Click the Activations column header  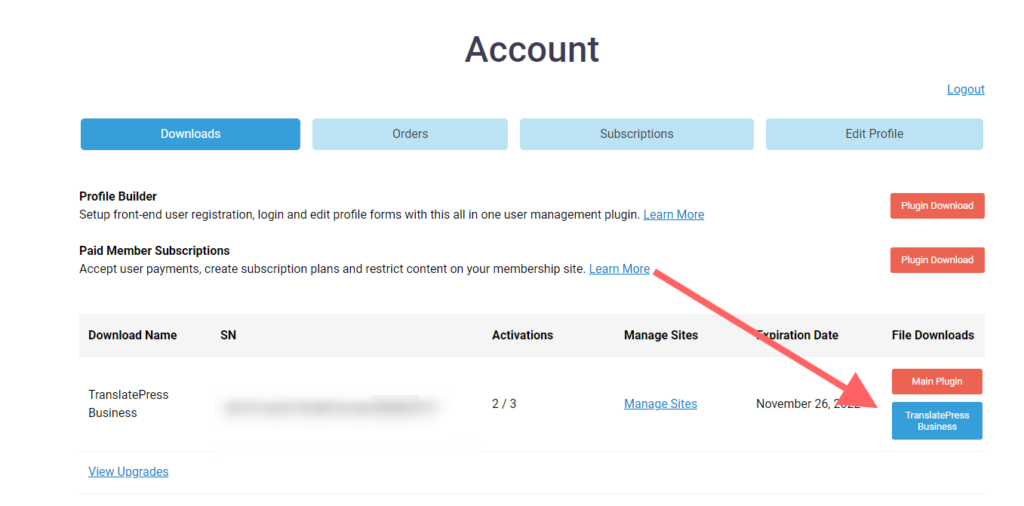tap(522, 335)
